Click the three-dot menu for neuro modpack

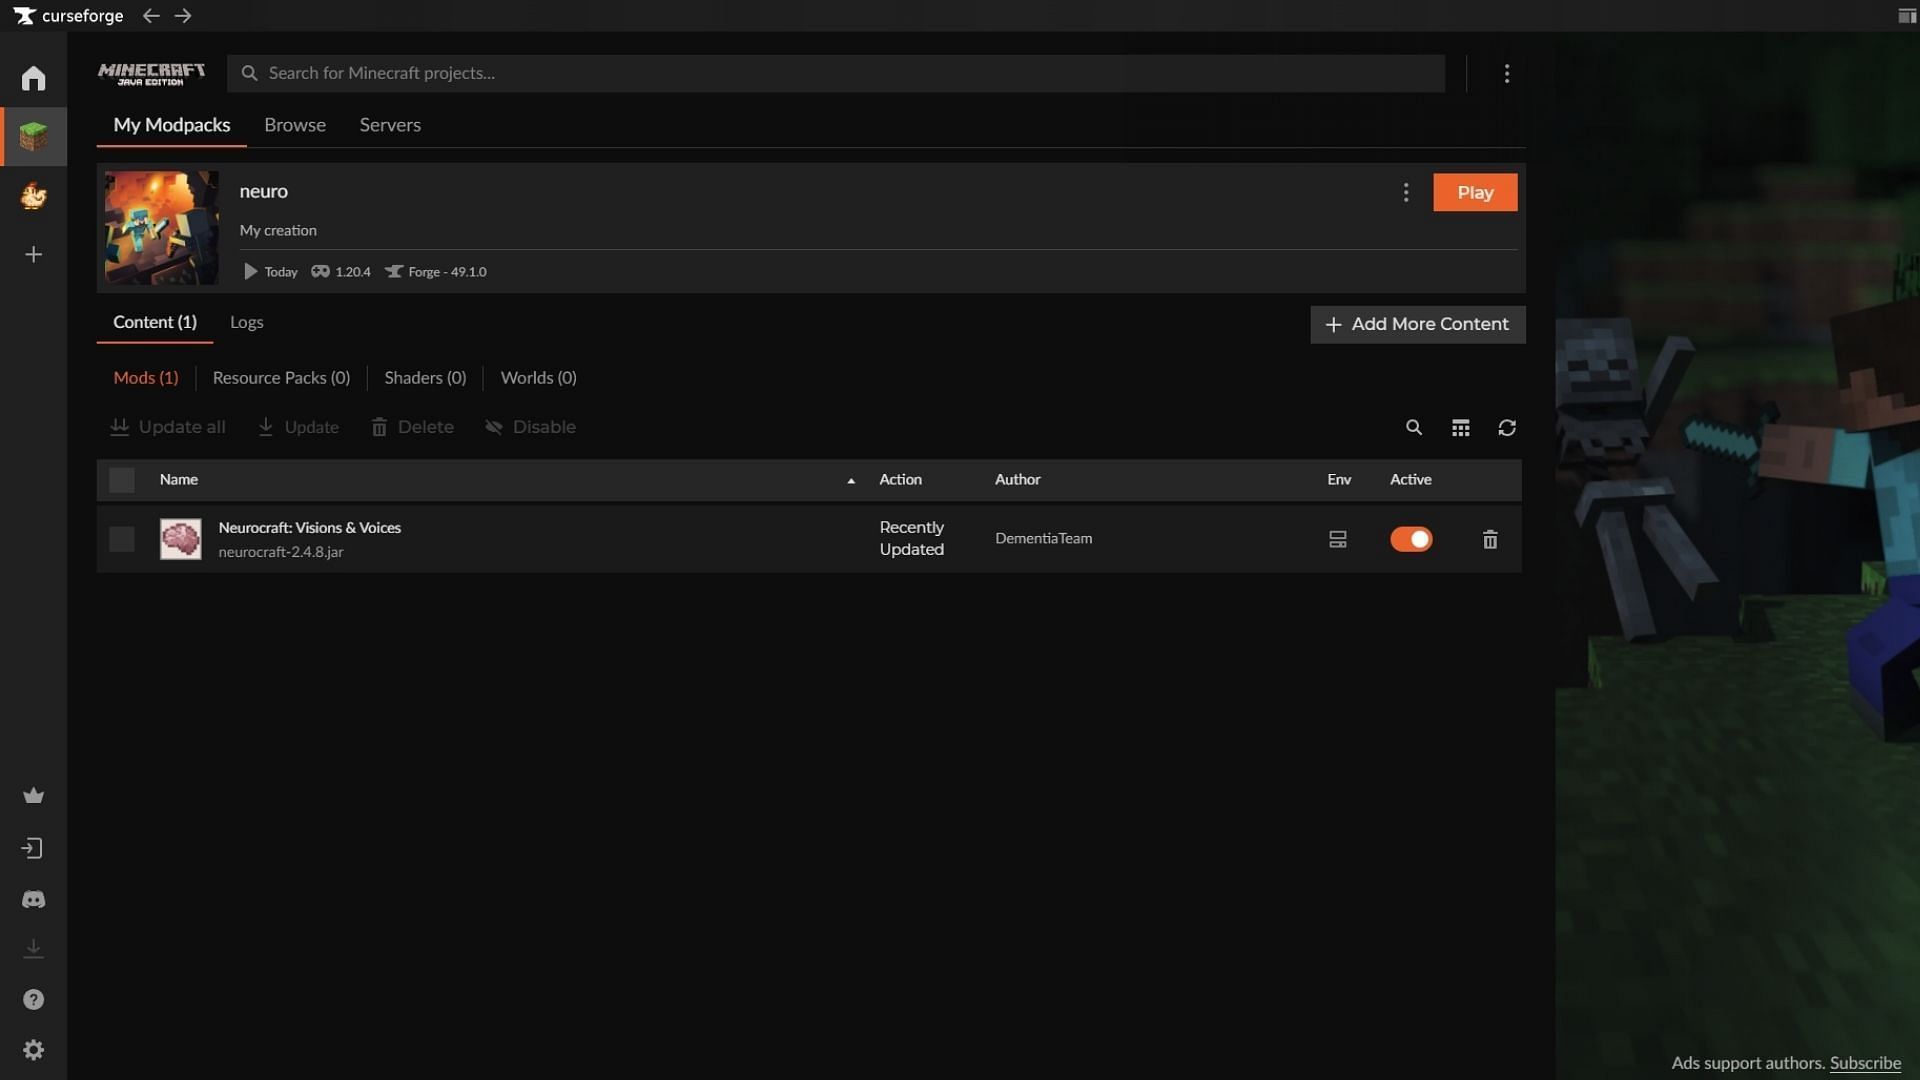[x=1406, y=193]
